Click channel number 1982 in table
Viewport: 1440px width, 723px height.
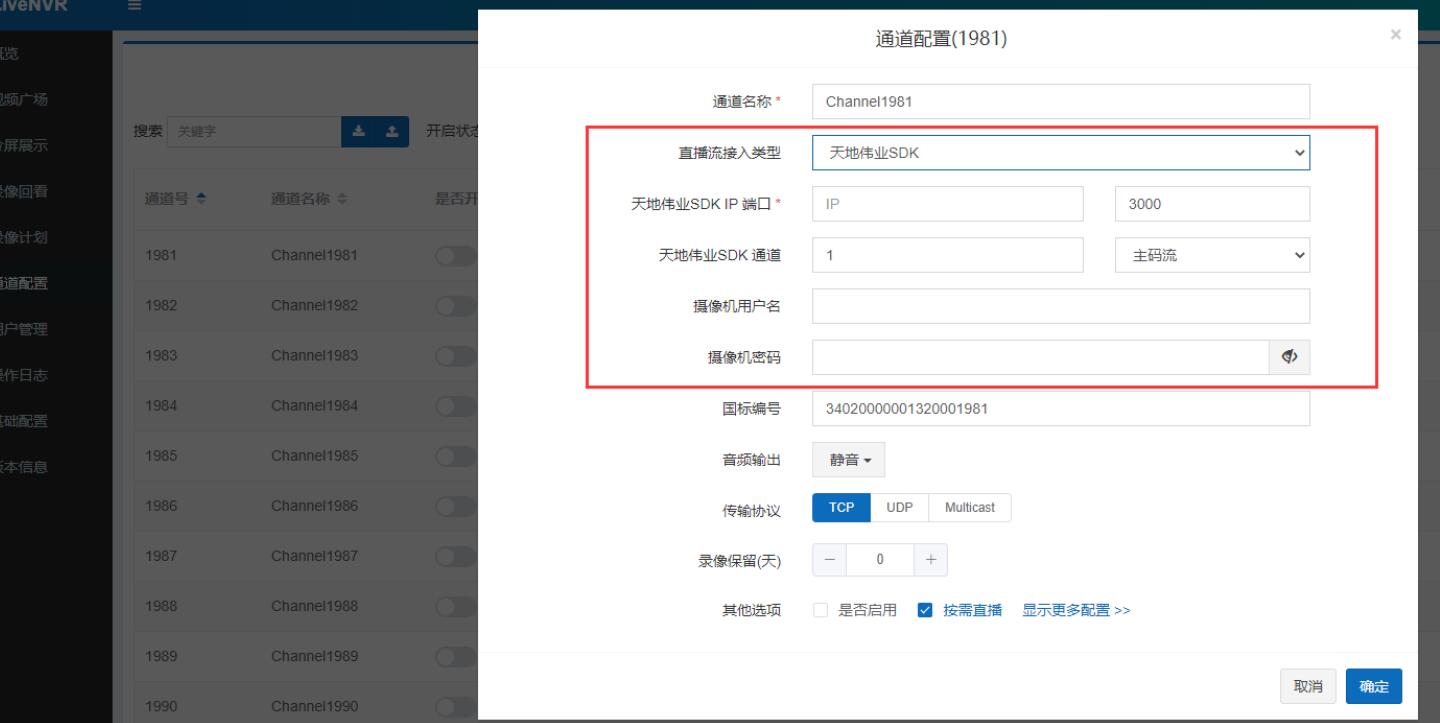161,305
